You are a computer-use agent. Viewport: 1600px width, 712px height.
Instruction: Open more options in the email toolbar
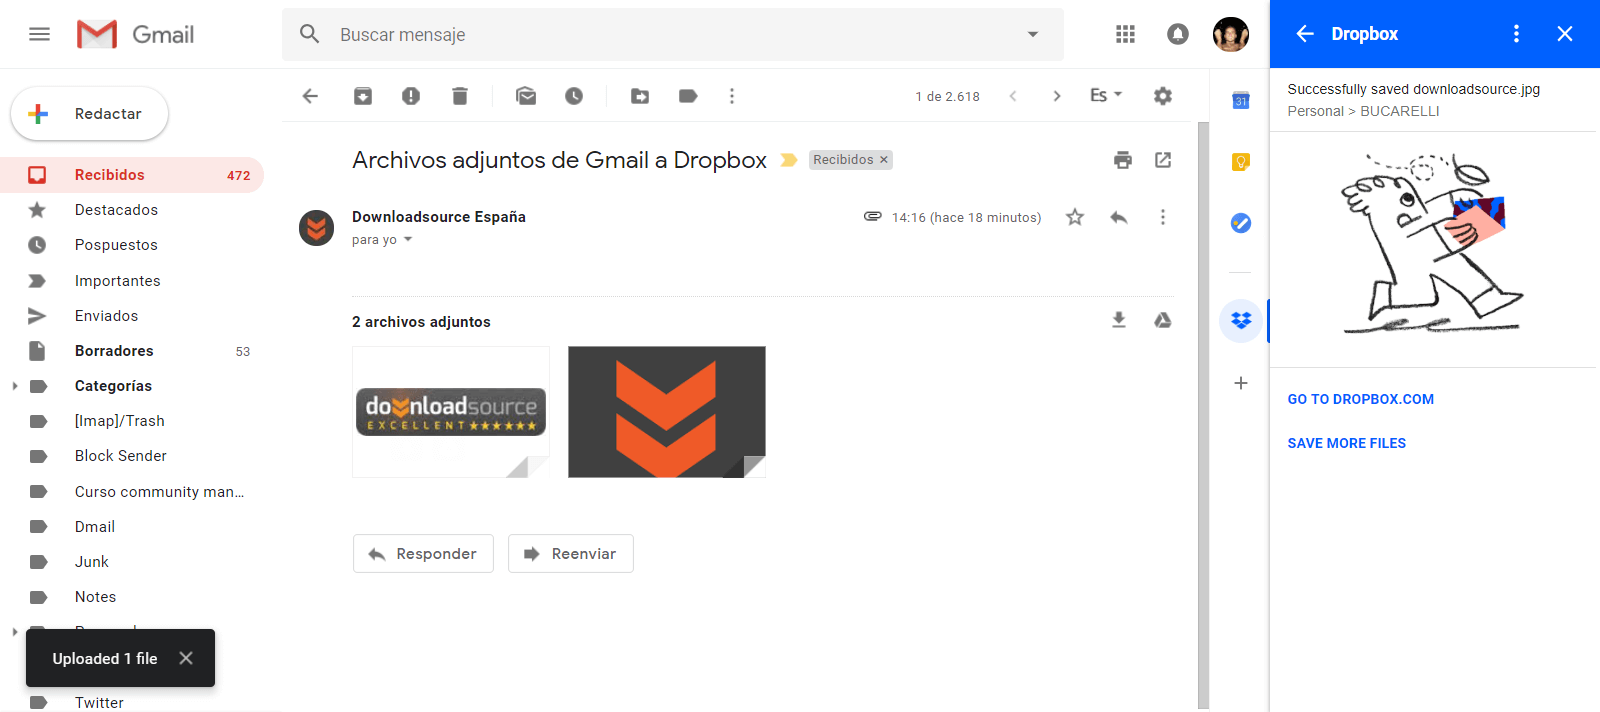pyautogui.click(x=732, y=96)
